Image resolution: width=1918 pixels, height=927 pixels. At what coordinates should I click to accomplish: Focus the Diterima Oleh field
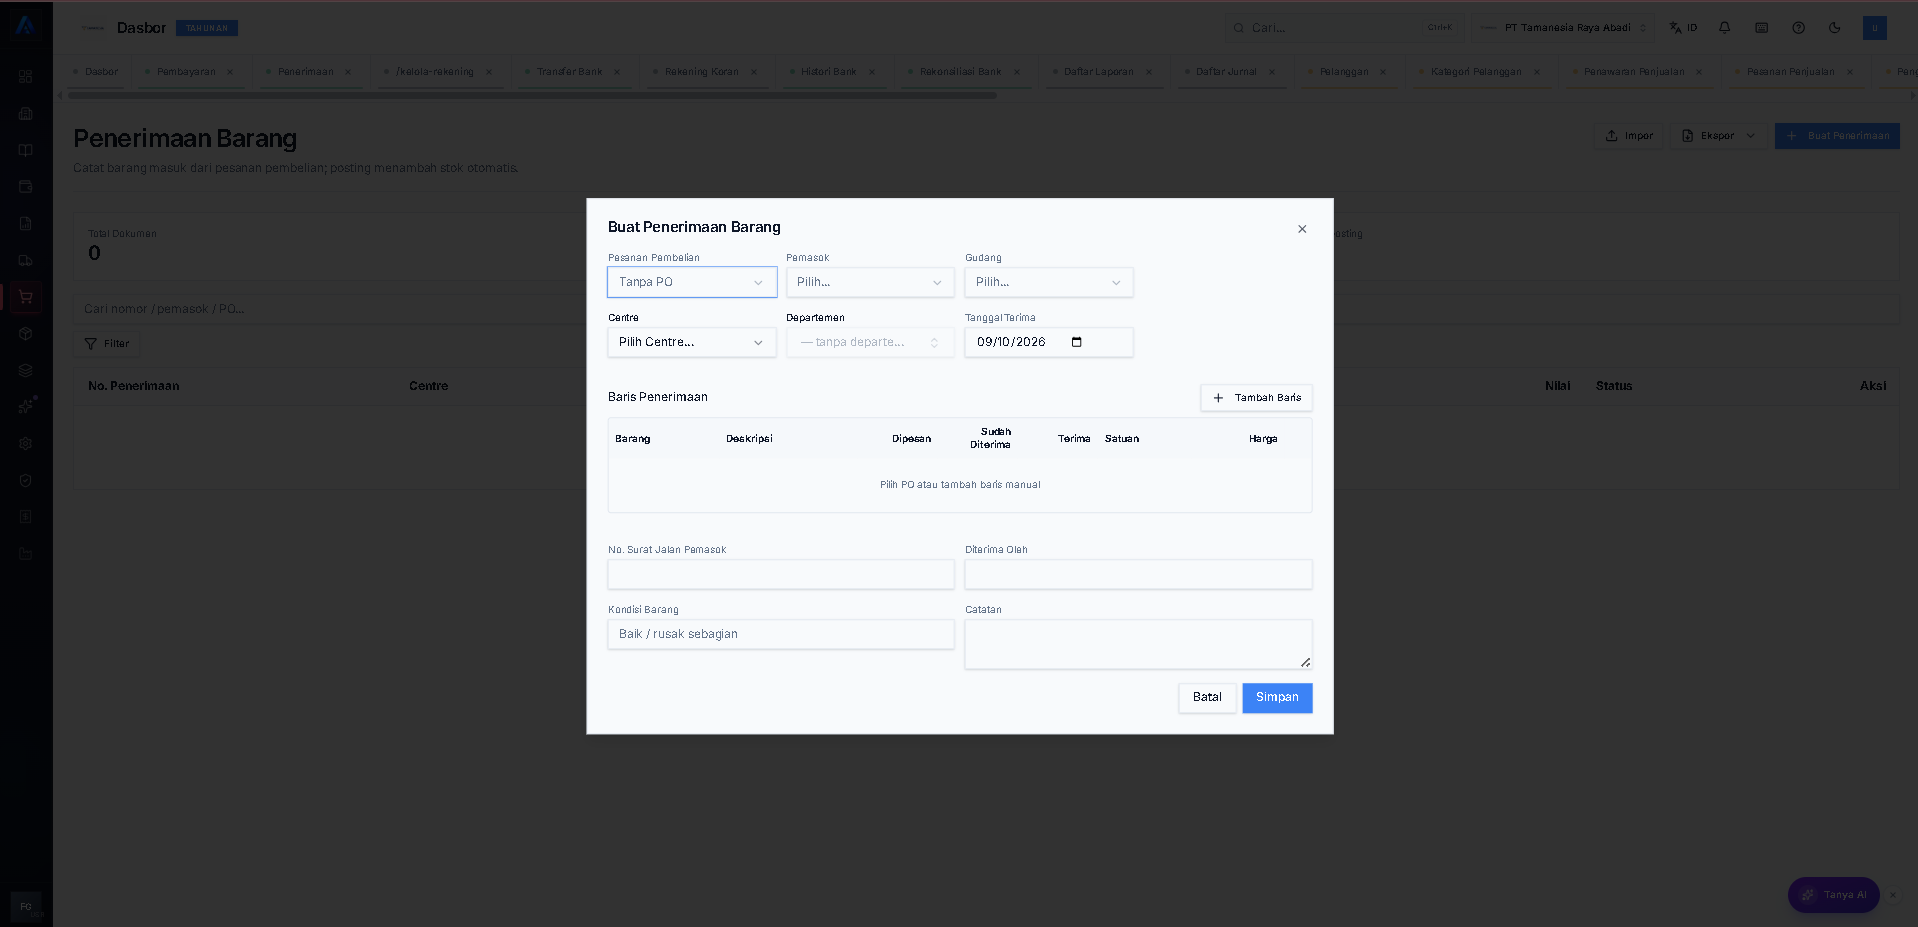pyautogui.click(x=1138, y=574)
